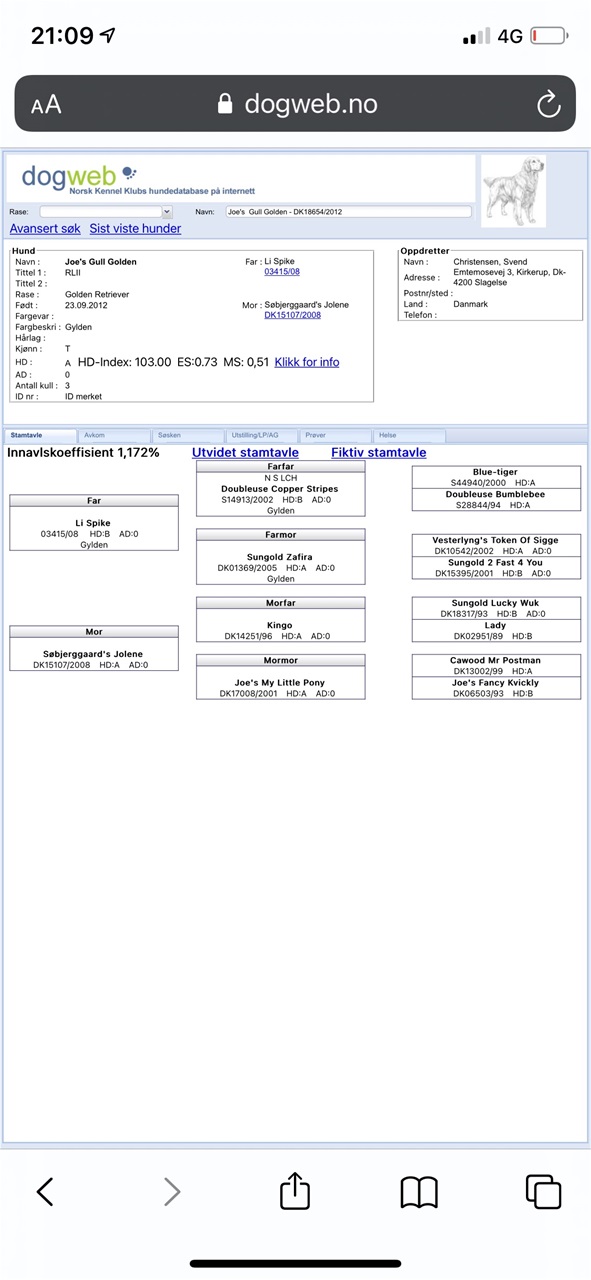
Task: Open the Avansert søk link
Action: [45, 229]
